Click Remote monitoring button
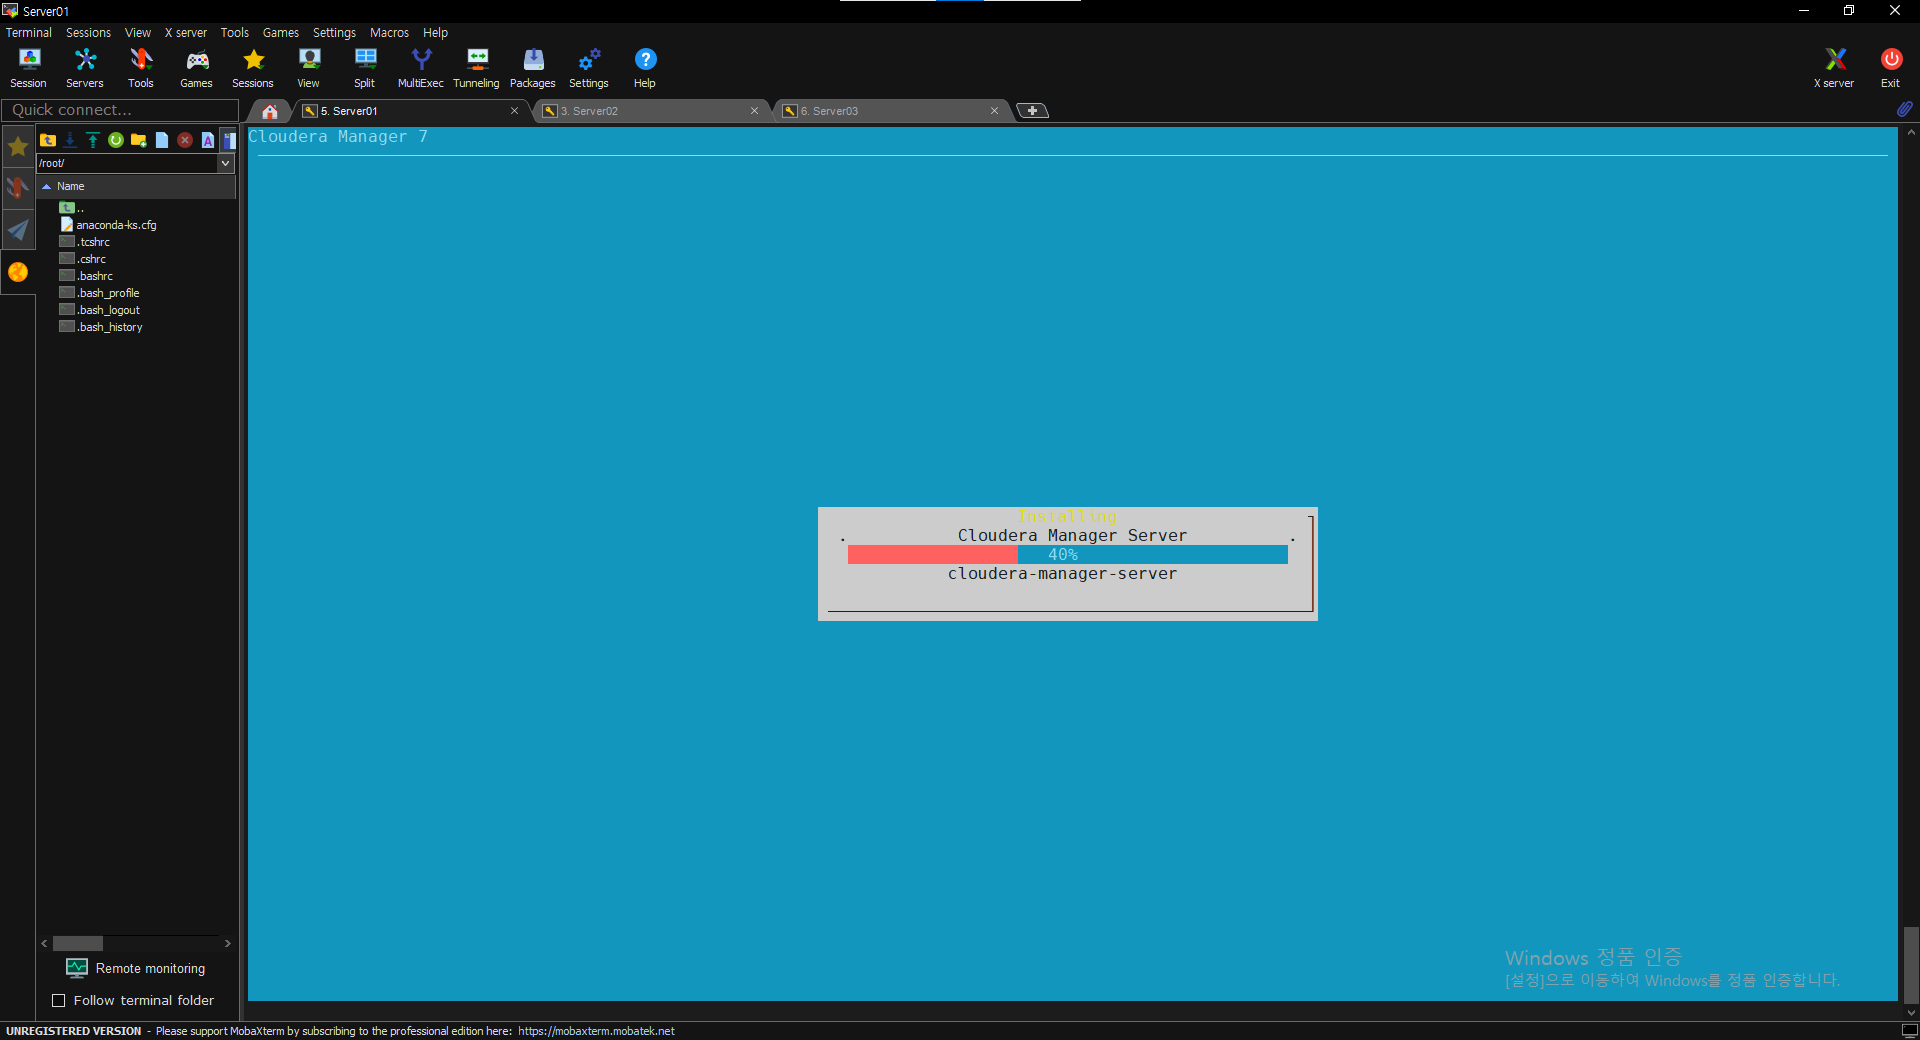Viewport: 1920px width, 1040px height. [135, 968]
